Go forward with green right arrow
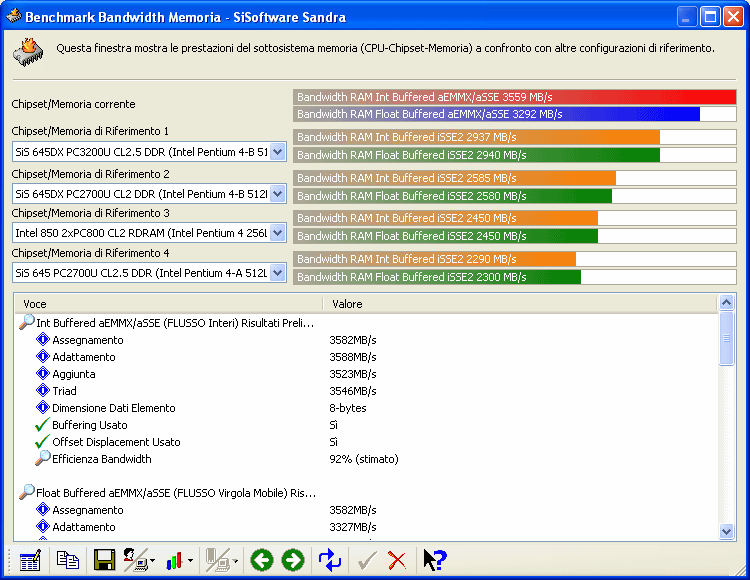 coord(293,560)
